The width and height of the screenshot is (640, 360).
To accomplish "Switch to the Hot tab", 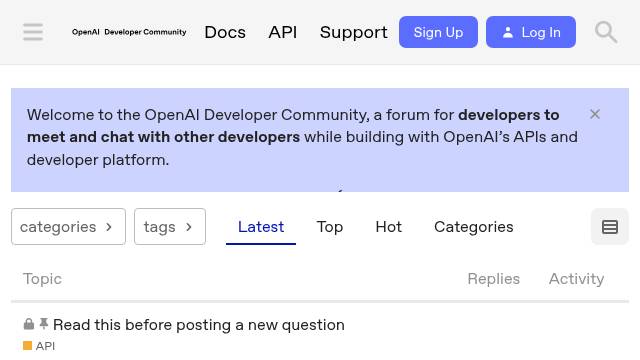I will coord(389,227).
